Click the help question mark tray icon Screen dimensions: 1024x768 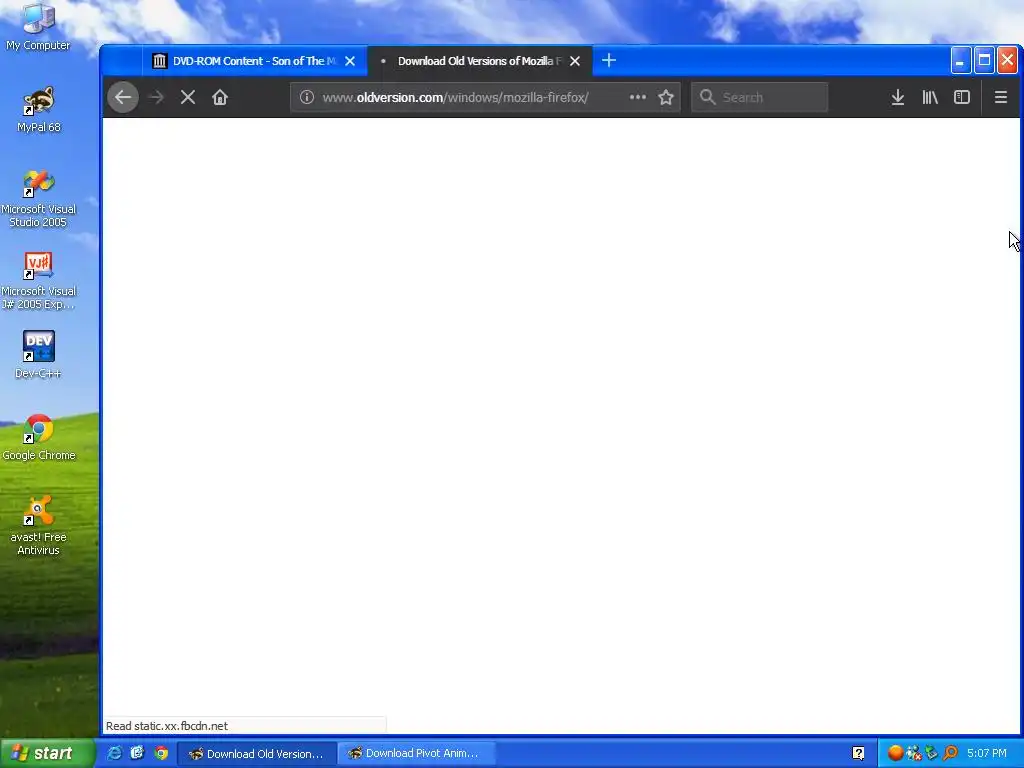[858, 753]
